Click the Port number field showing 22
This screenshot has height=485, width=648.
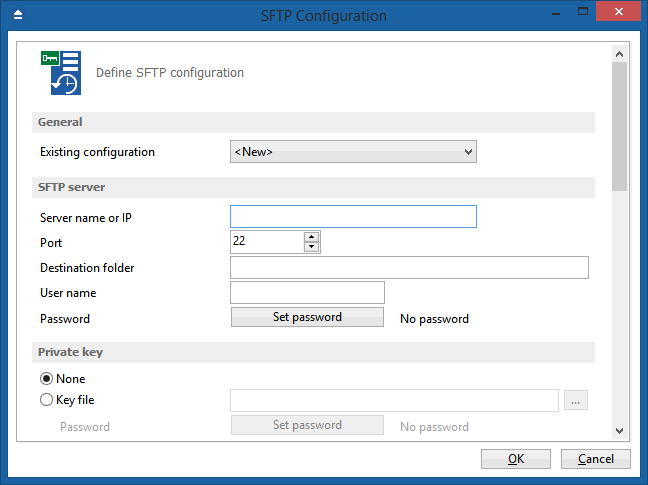pos(267,242)
